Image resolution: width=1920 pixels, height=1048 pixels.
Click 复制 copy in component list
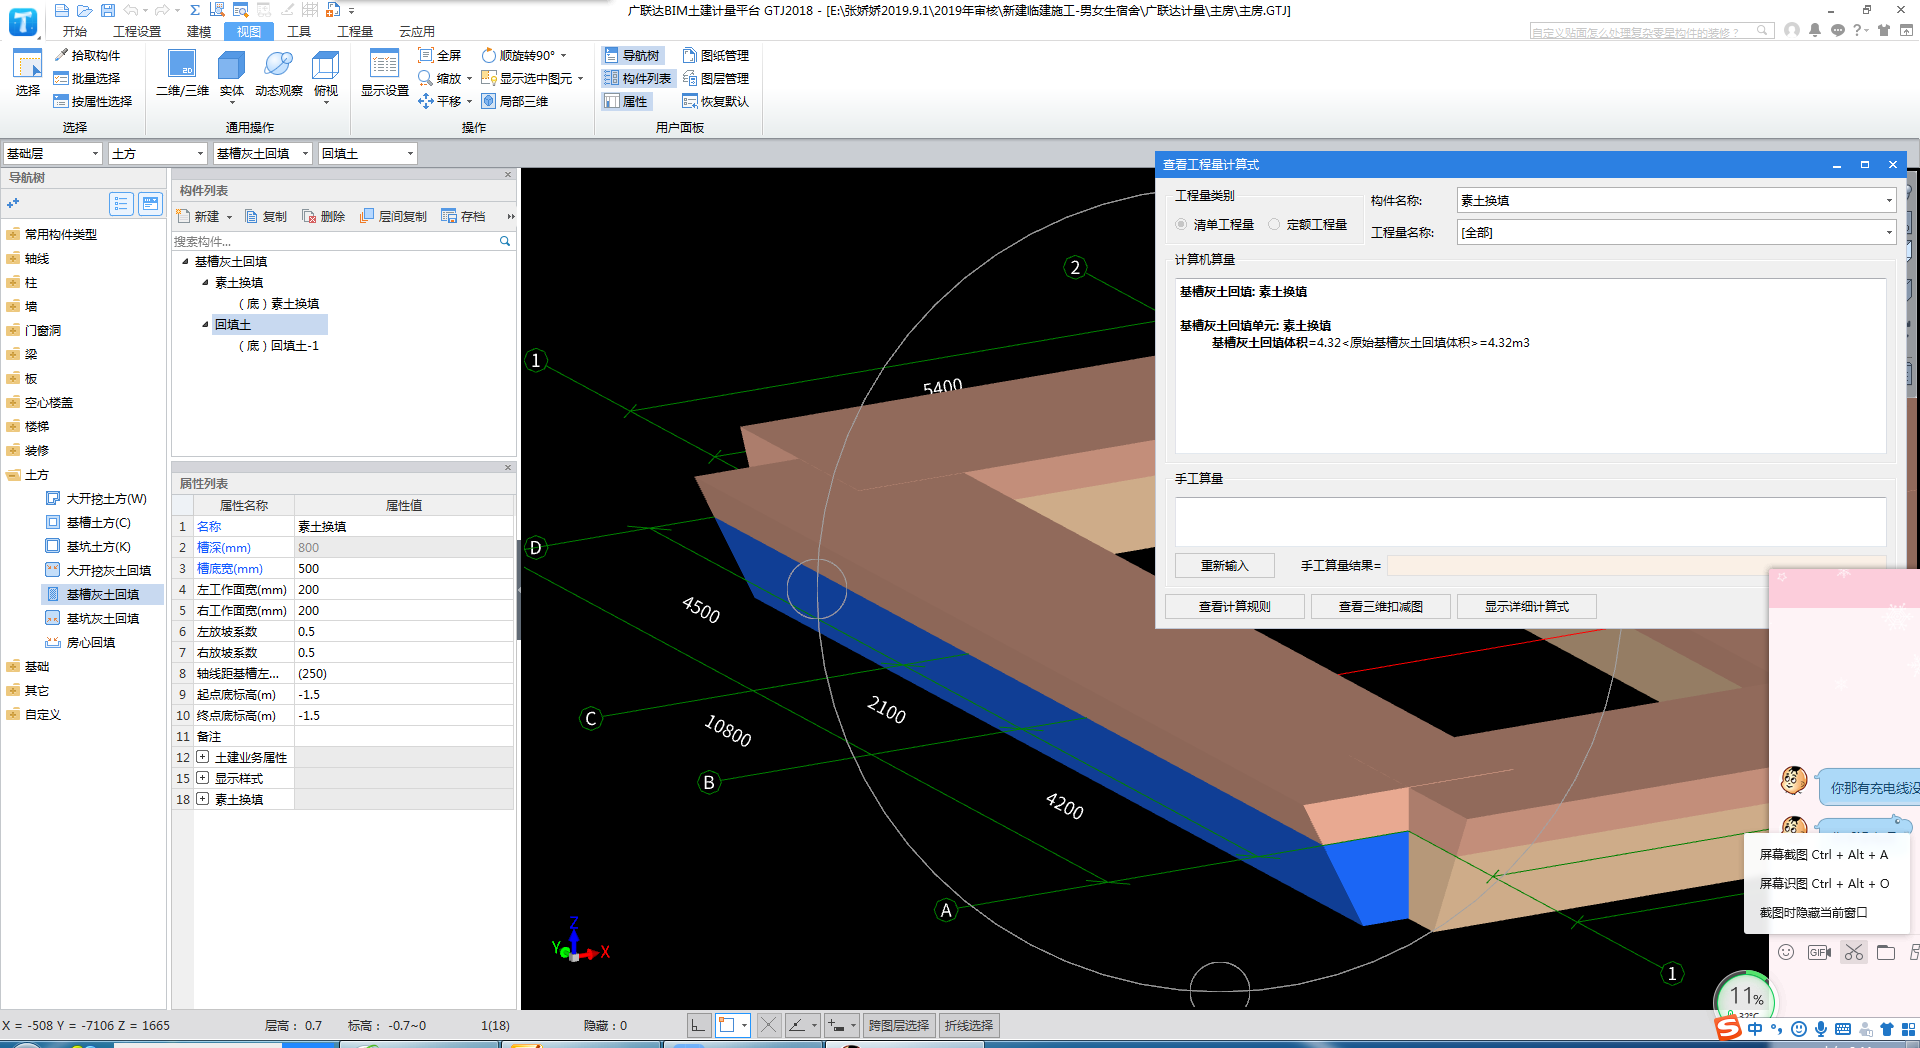266,216
